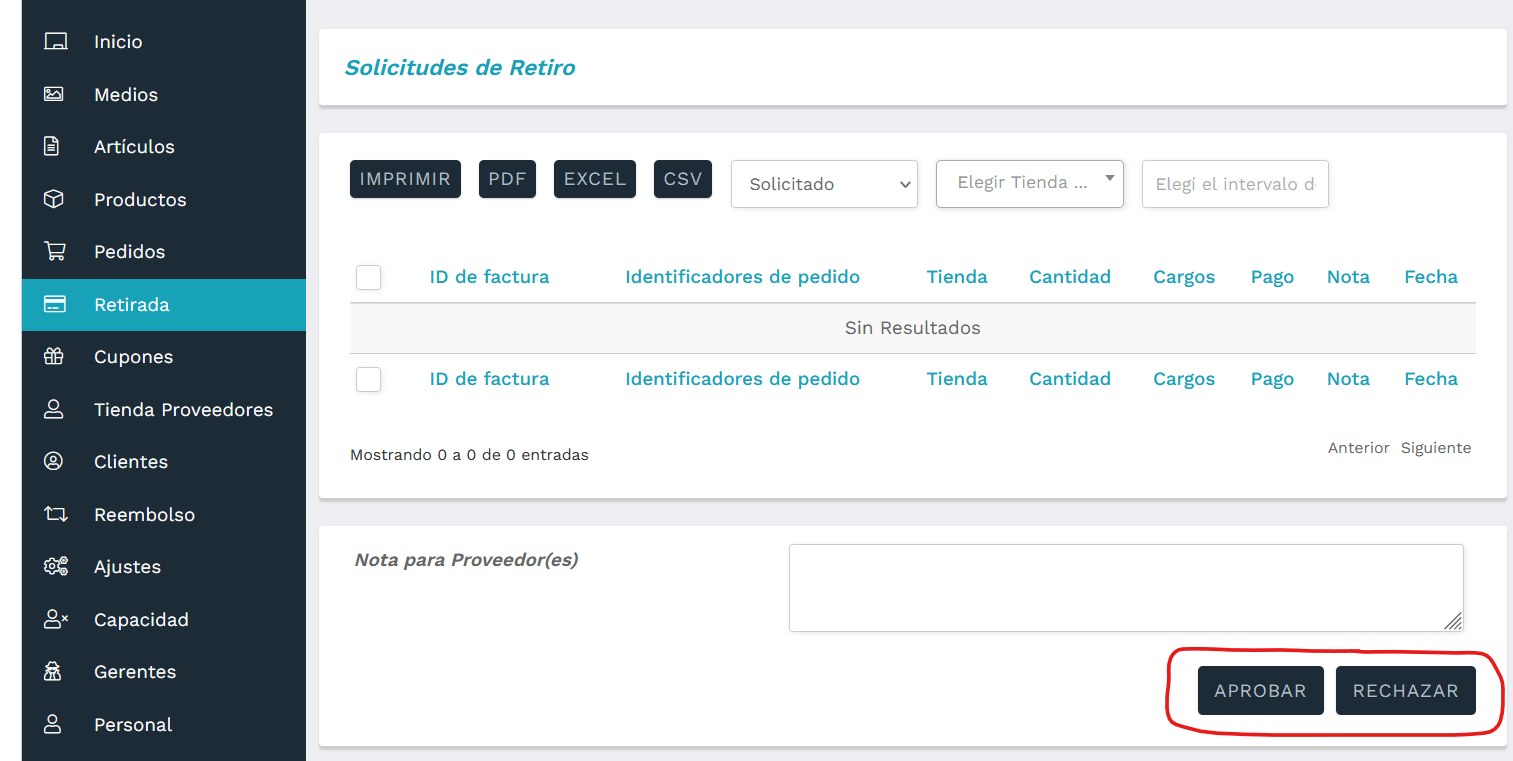The image size is (1513, 761).
Task: Go to Tienda Proveedores in the sidebar
Action: pos(183,409)
